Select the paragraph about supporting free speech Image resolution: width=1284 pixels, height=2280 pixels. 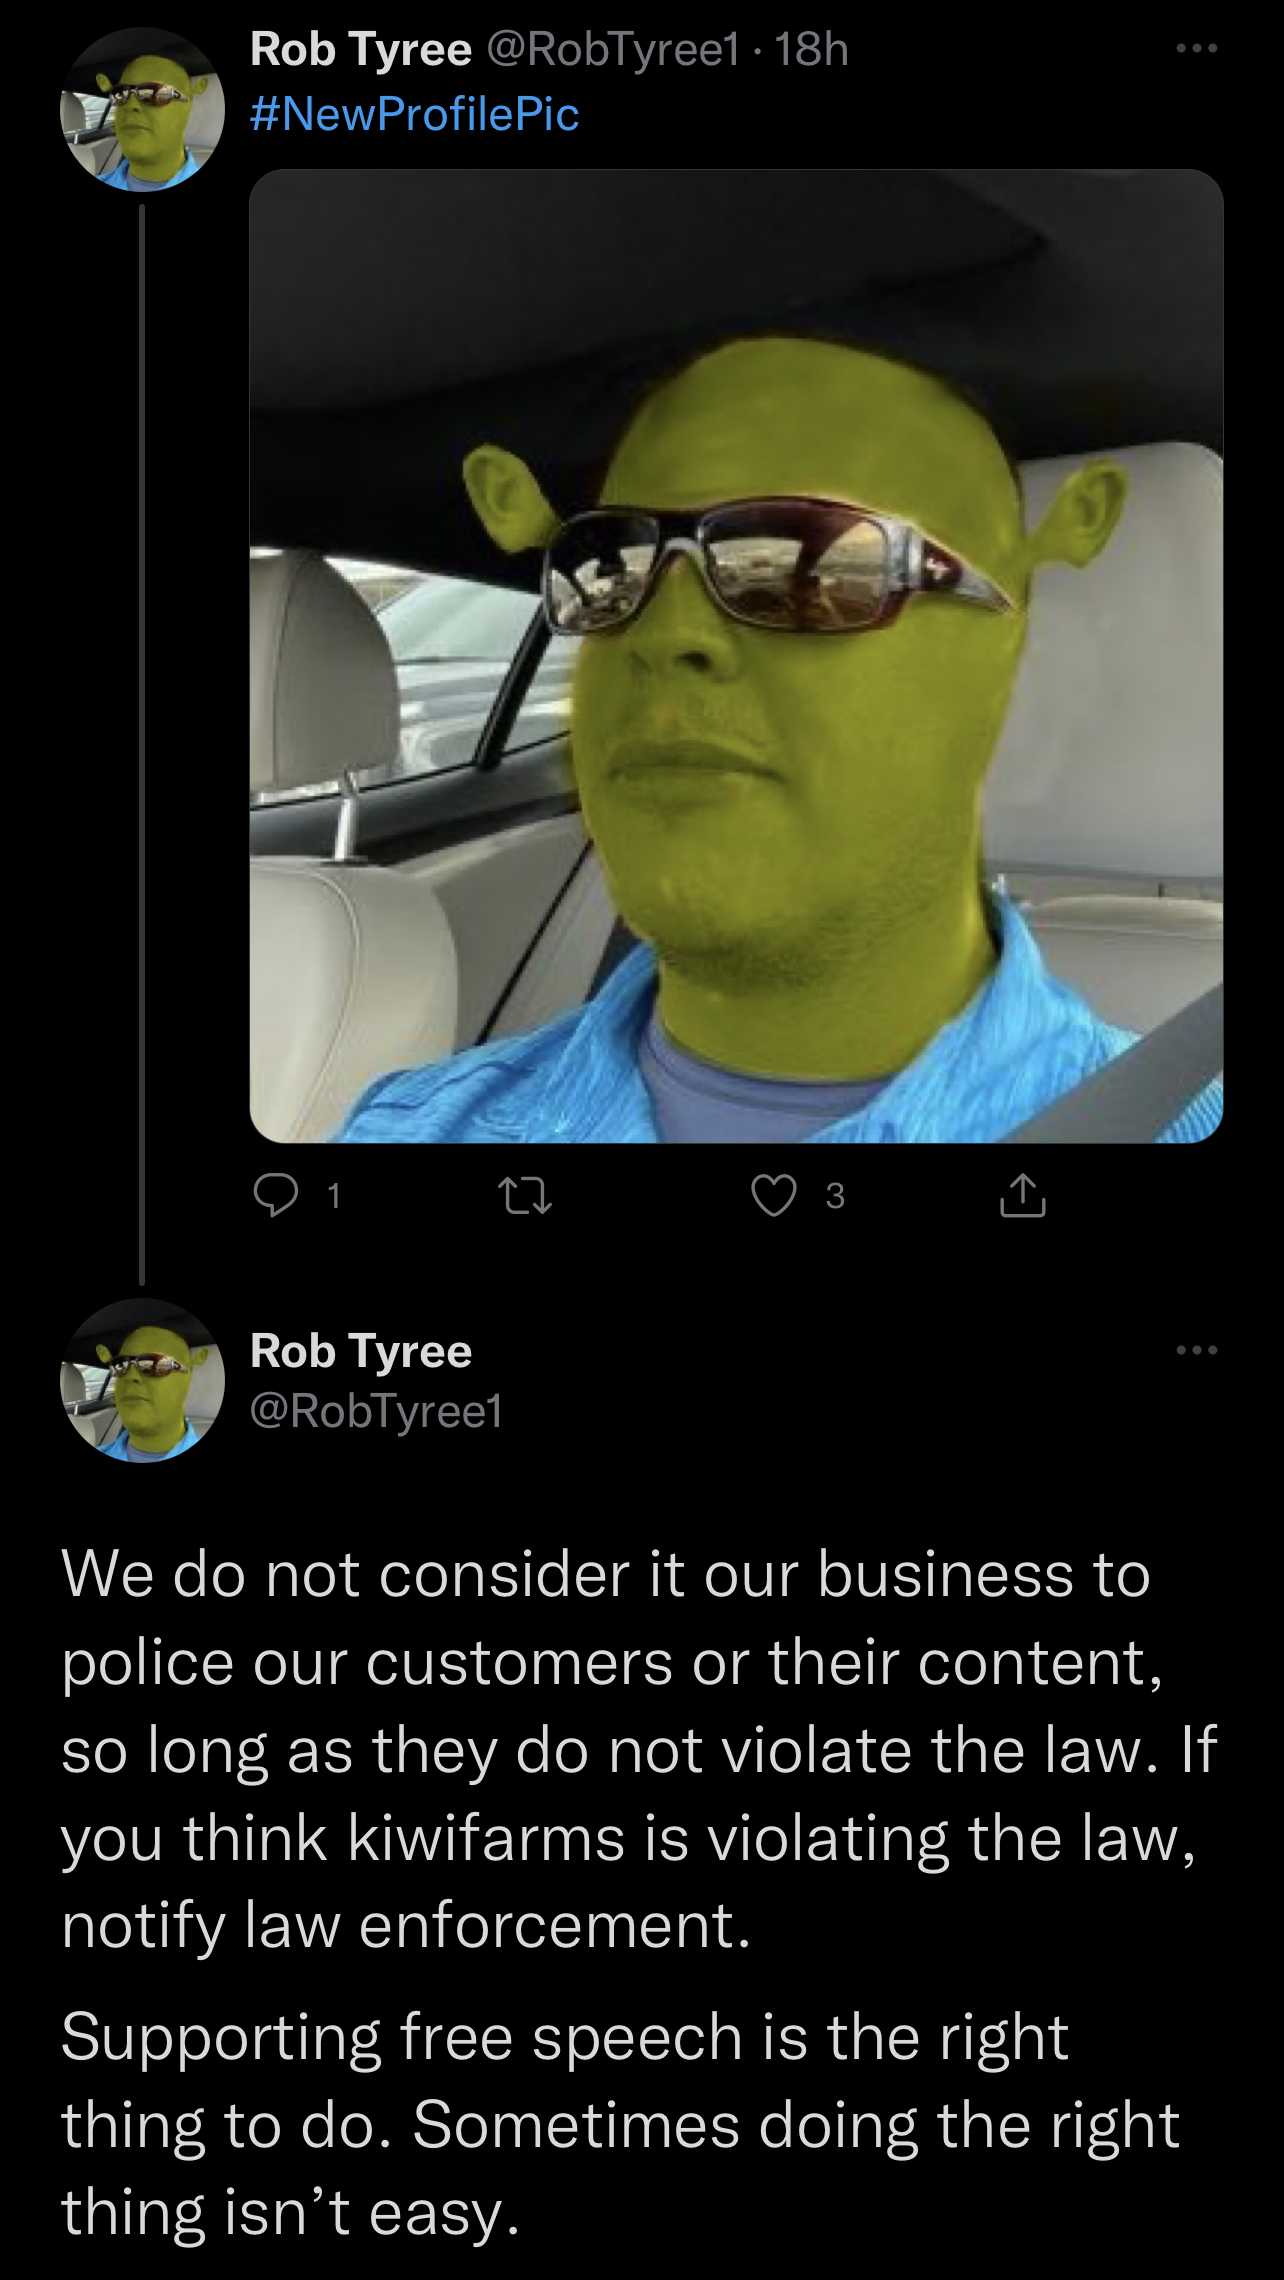(x=620, y=2125)
